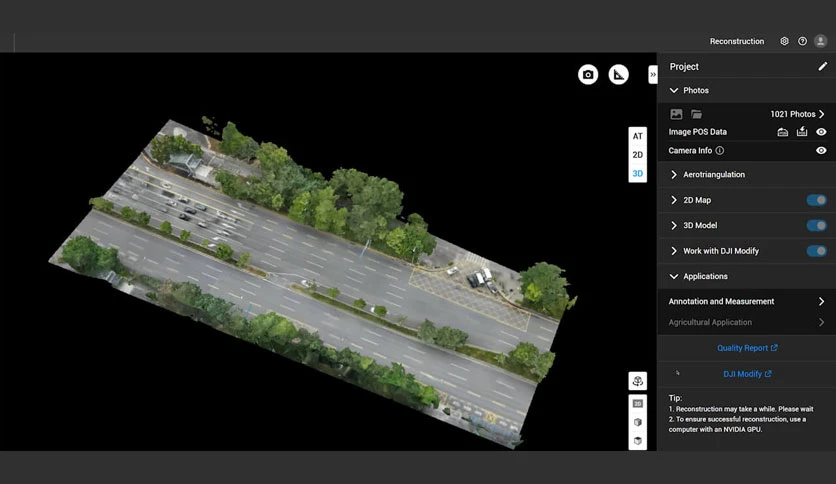
Task: Select the dark cube display mode
Action: coord(638,441)
